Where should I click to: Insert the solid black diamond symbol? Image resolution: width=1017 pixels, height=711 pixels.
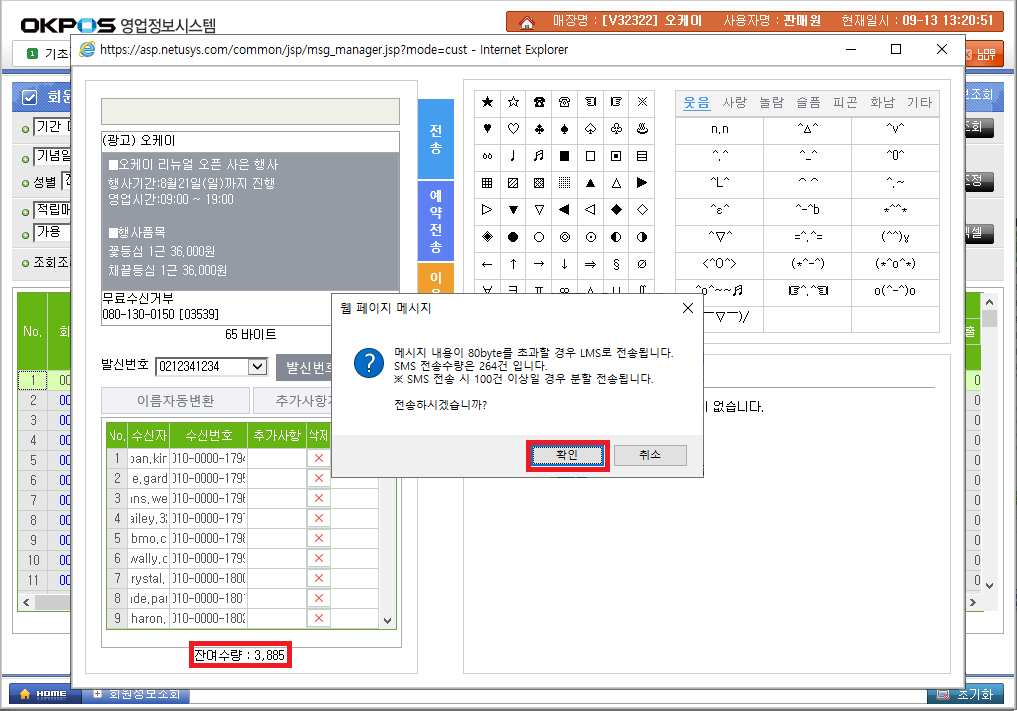(616, 210)
